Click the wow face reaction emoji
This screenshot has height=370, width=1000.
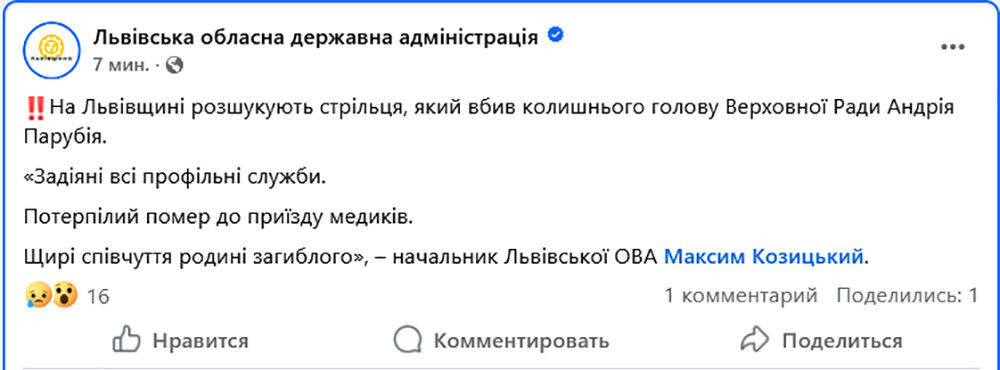click(64, 295)
